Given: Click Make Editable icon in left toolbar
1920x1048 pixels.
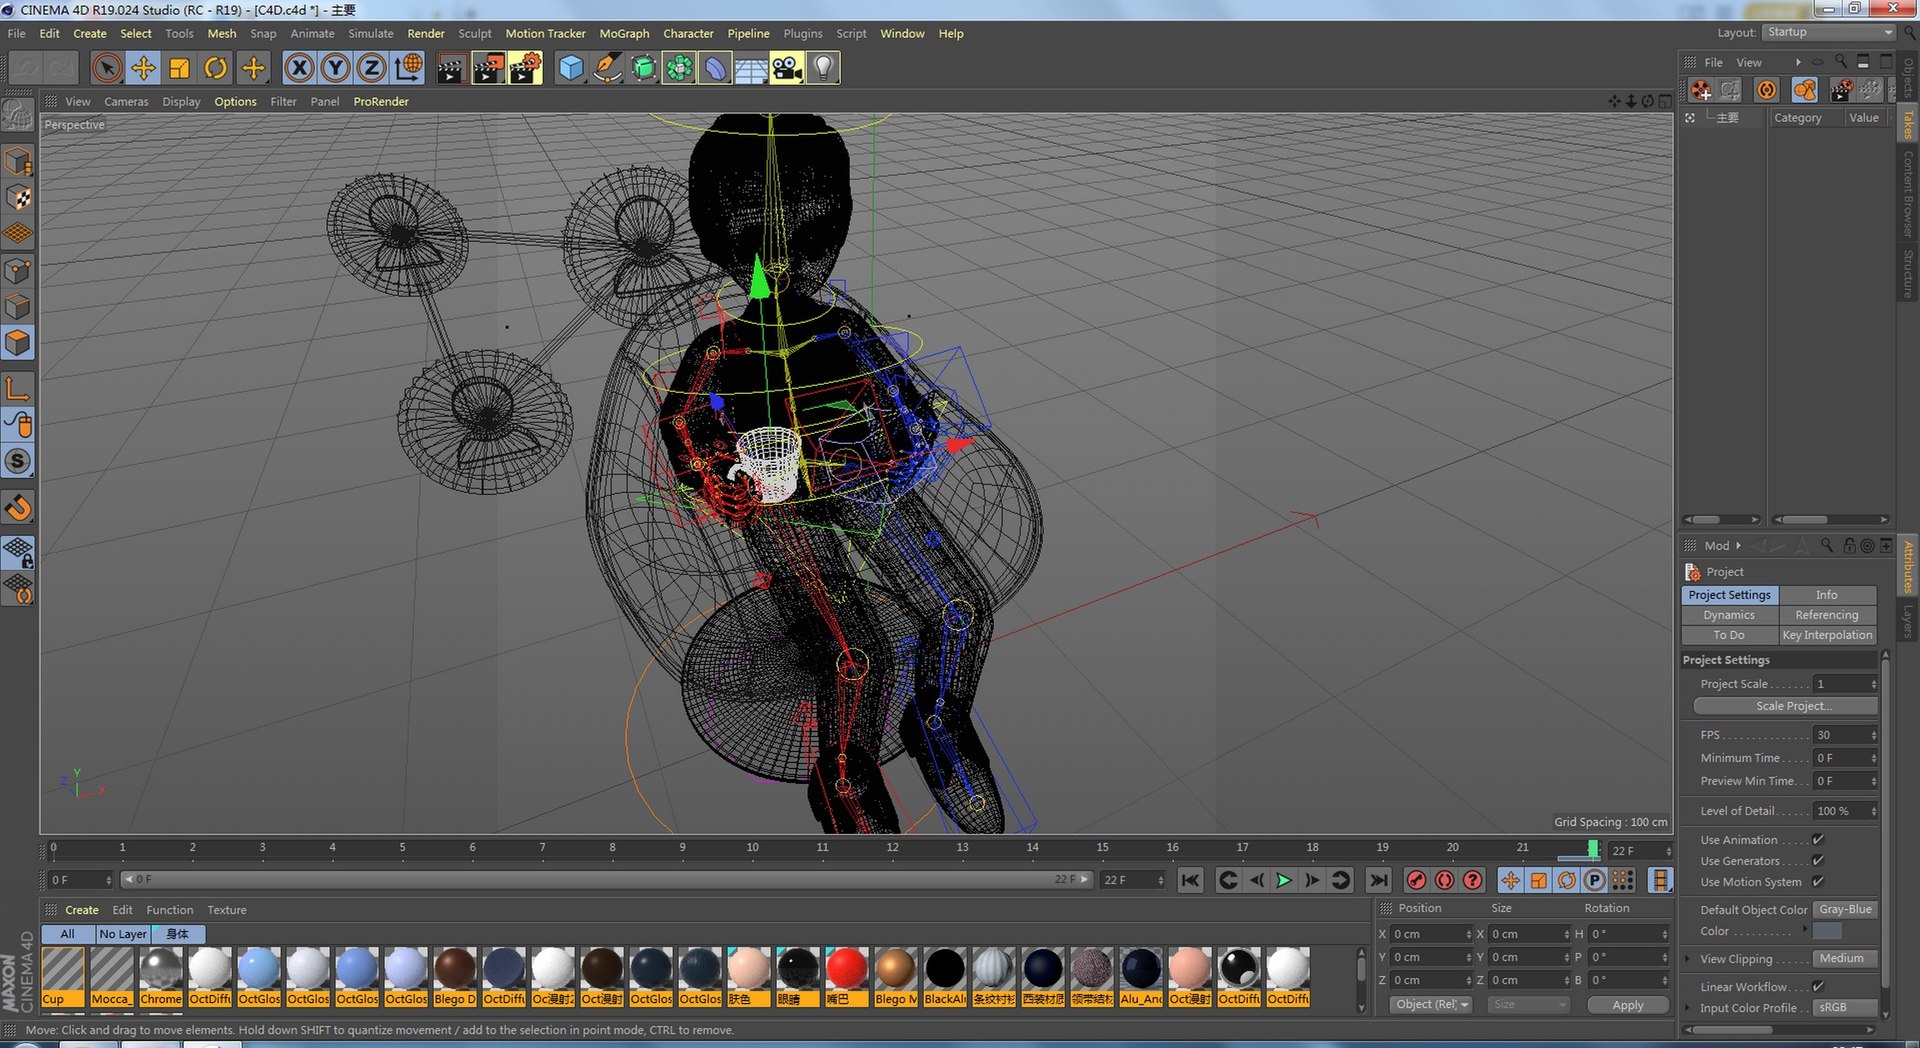Looking at the screenshot, I should coord(18,116).
